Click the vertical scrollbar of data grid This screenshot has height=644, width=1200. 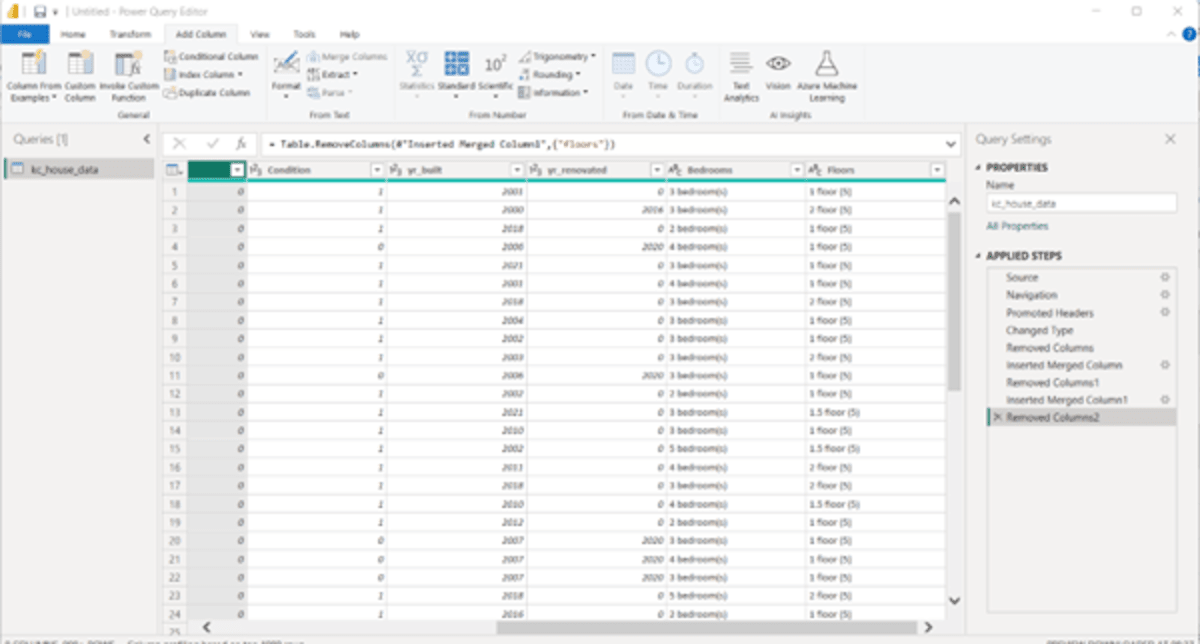coord(954,300)
